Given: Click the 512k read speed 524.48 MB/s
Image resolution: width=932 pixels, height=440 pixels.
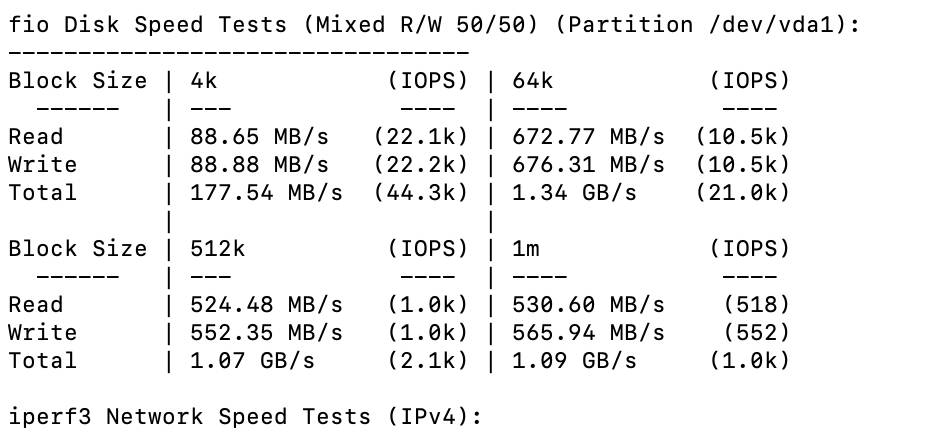Looking at the screenshot, I should (266, 305).
